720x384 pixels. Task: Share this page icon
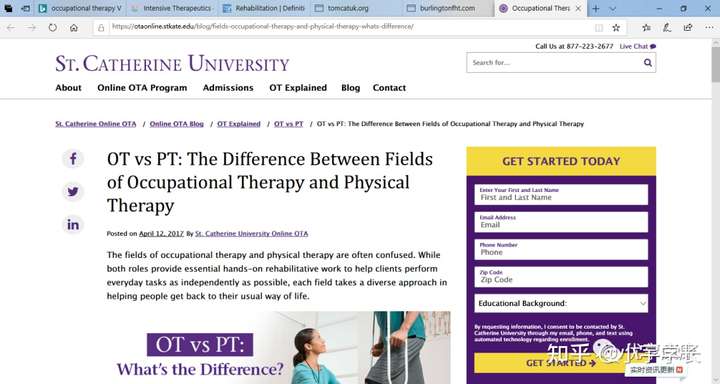click(x=688, y=28)
